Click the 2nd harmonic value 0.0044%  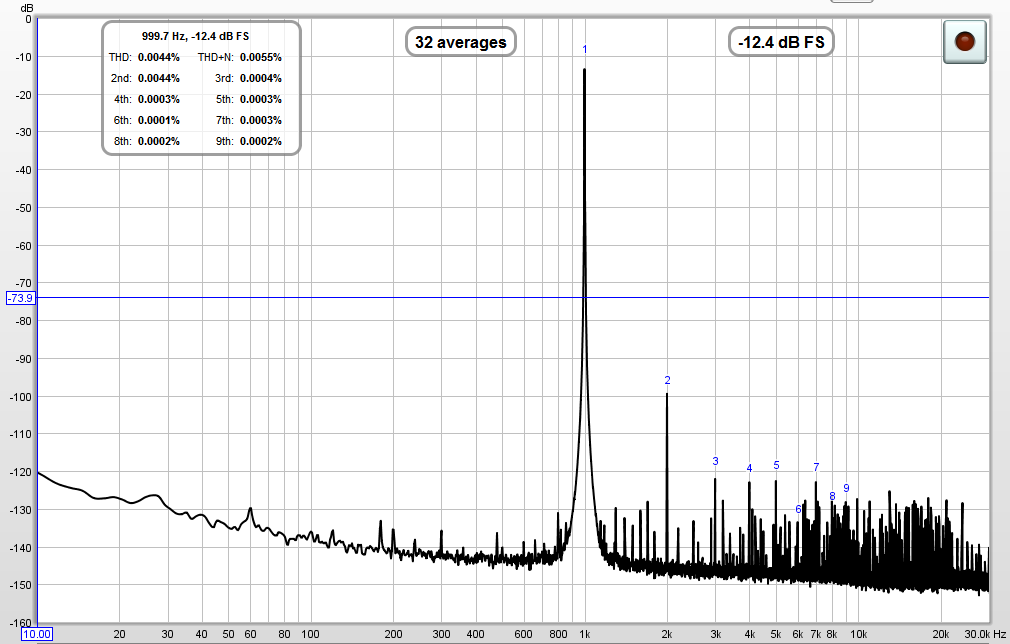(158, 78)
